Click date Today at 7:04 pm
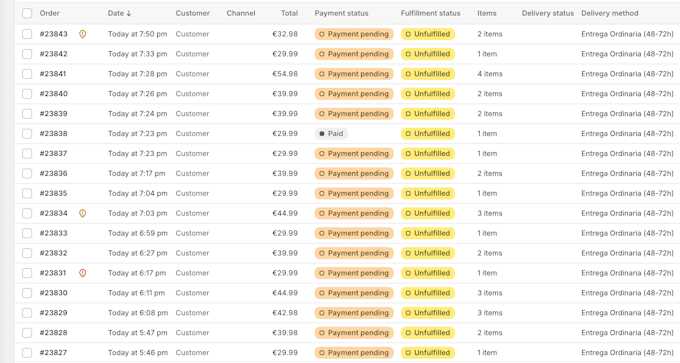680x363 pixels. tap(137, 193)
